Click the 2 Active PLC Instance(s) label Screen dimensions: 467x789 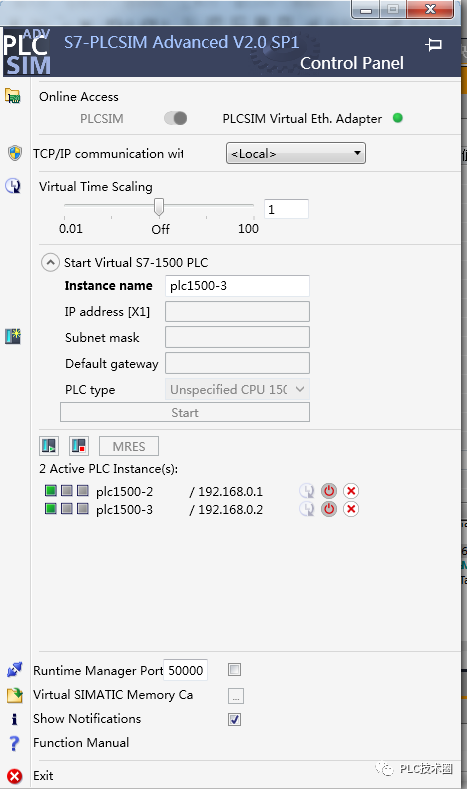(108, 468)
